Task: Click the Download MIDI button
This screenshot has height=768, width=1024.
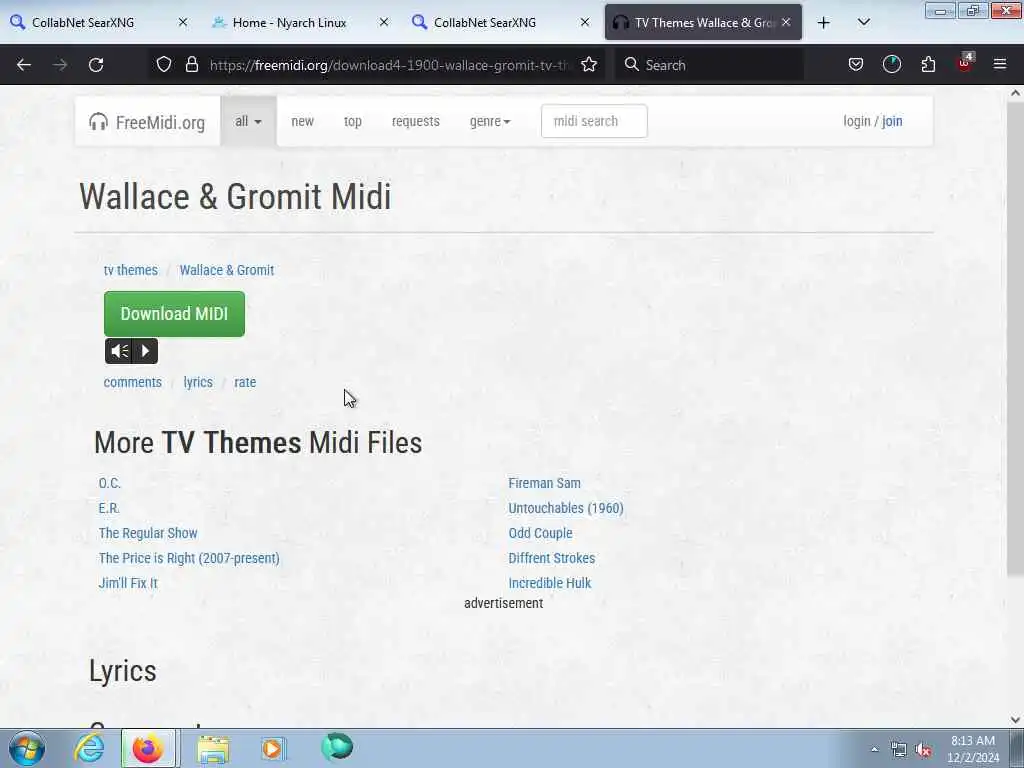Action: [x=174, y=314]
